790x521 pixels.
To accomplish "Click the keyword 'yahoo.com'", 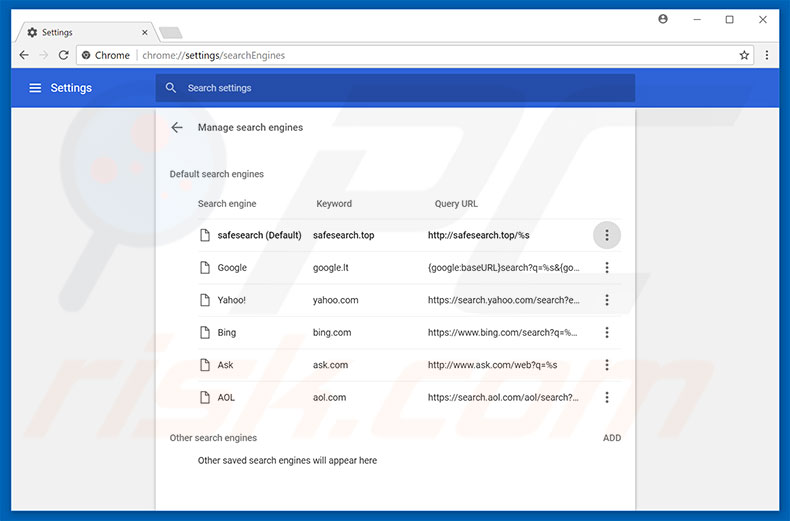I will pos(336,300).
